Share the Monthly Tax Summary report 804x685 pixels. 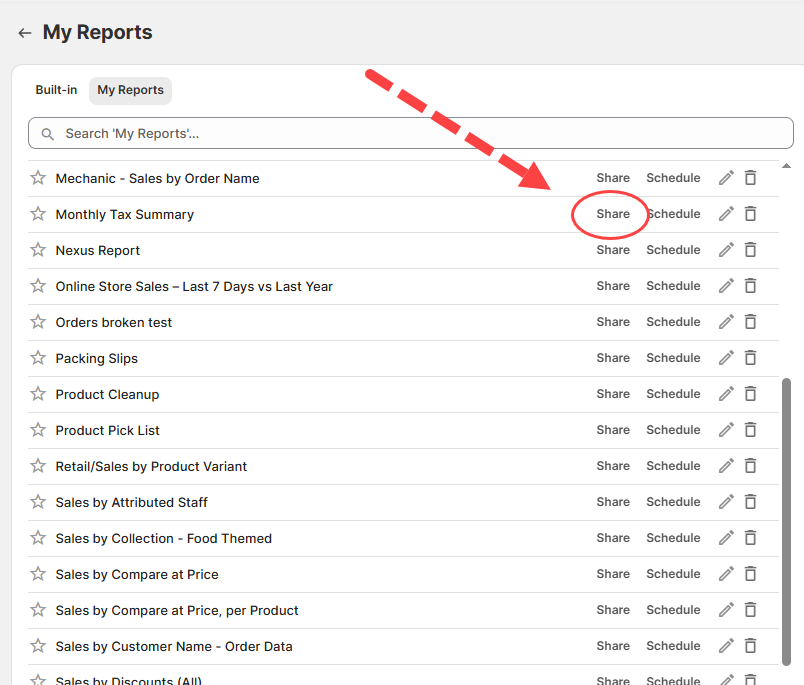pyautogui.click(x=613, y=214)
